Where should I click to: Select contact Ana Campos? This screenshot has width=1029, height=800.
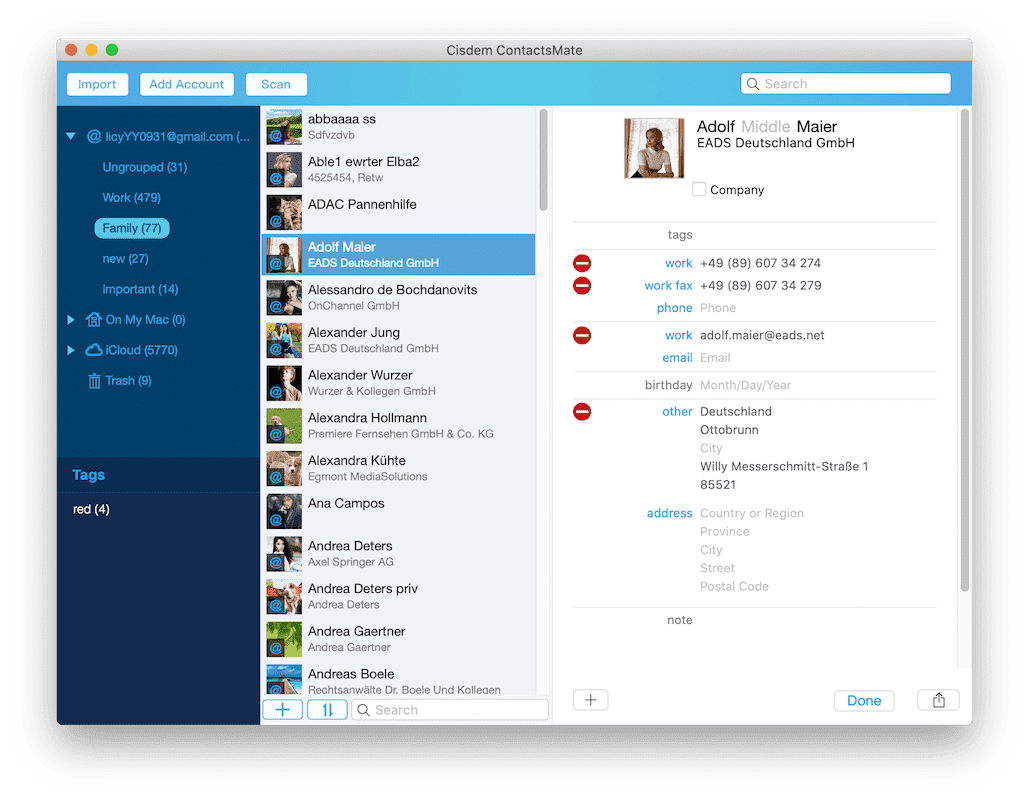399,511
